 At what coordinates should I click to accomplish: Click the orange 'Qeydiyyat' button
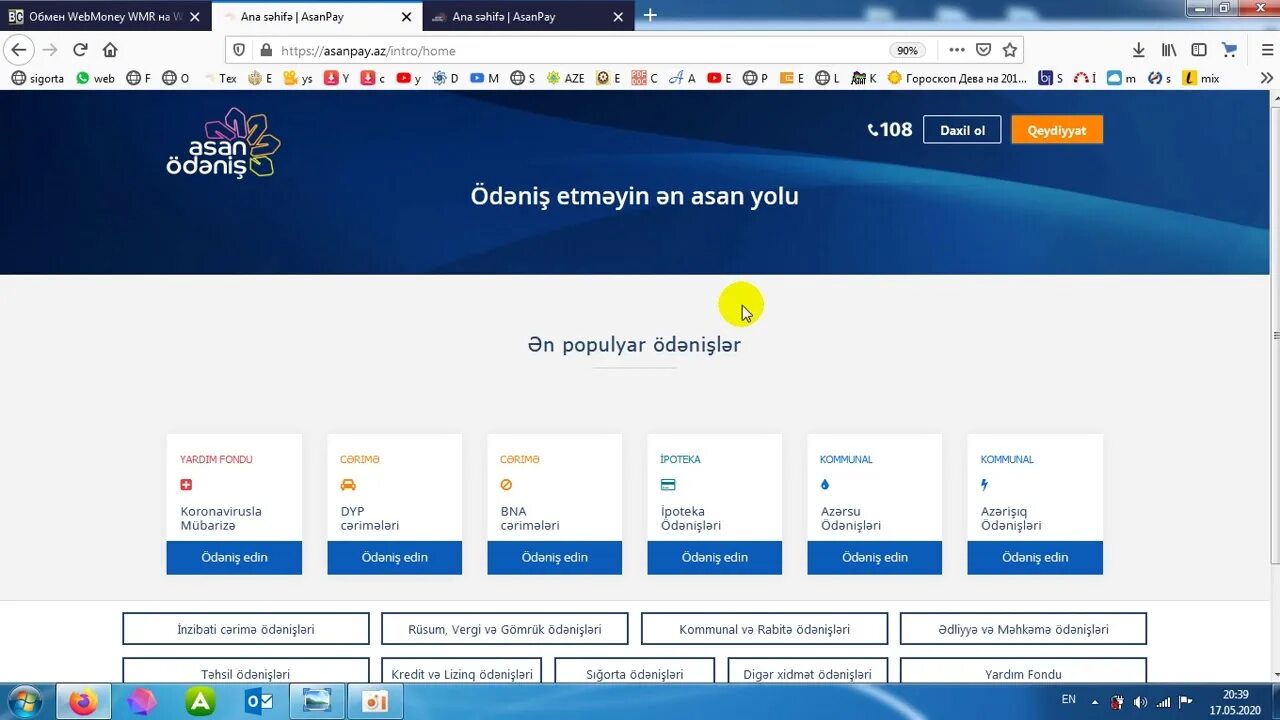click(1057, 130)
